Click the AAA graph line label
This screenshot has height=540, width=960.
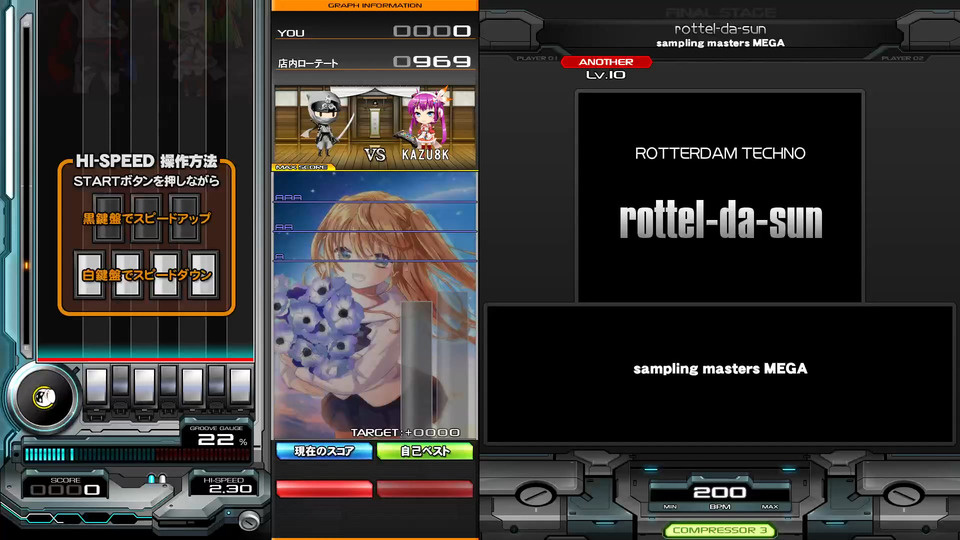click(288, 197)
